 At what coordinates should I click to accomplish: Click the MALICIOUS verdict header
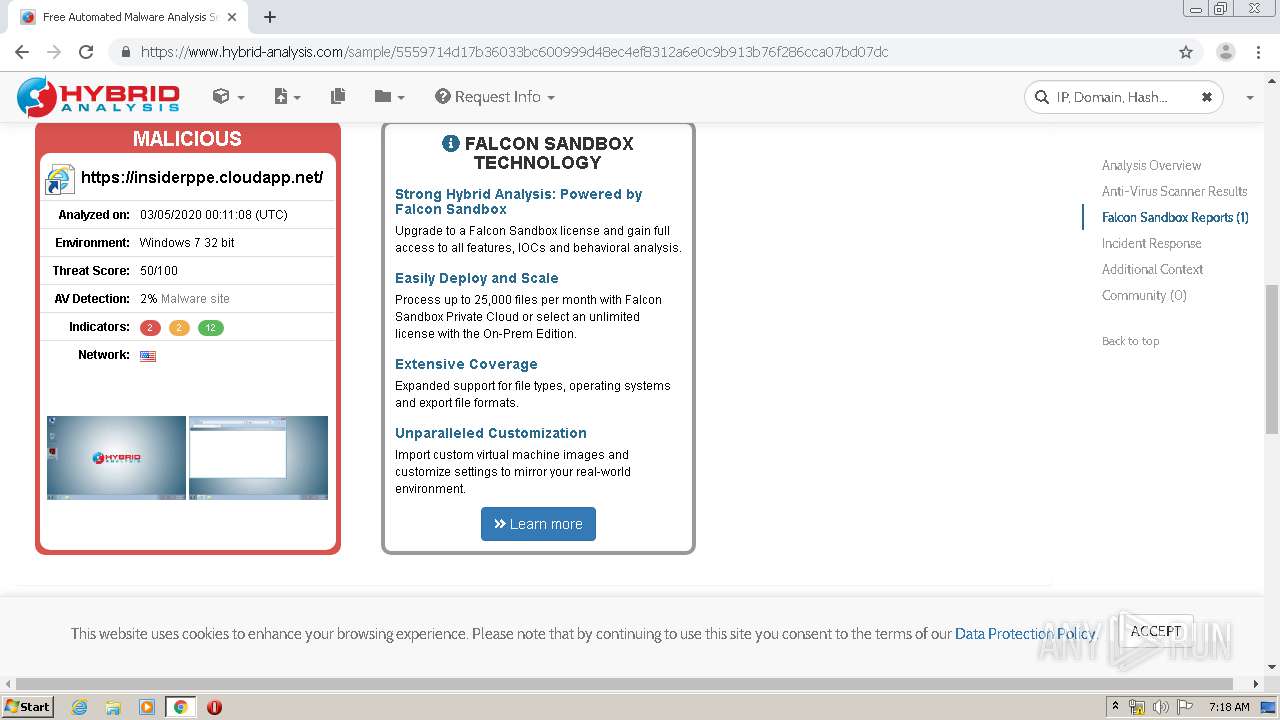pos(187,139)
